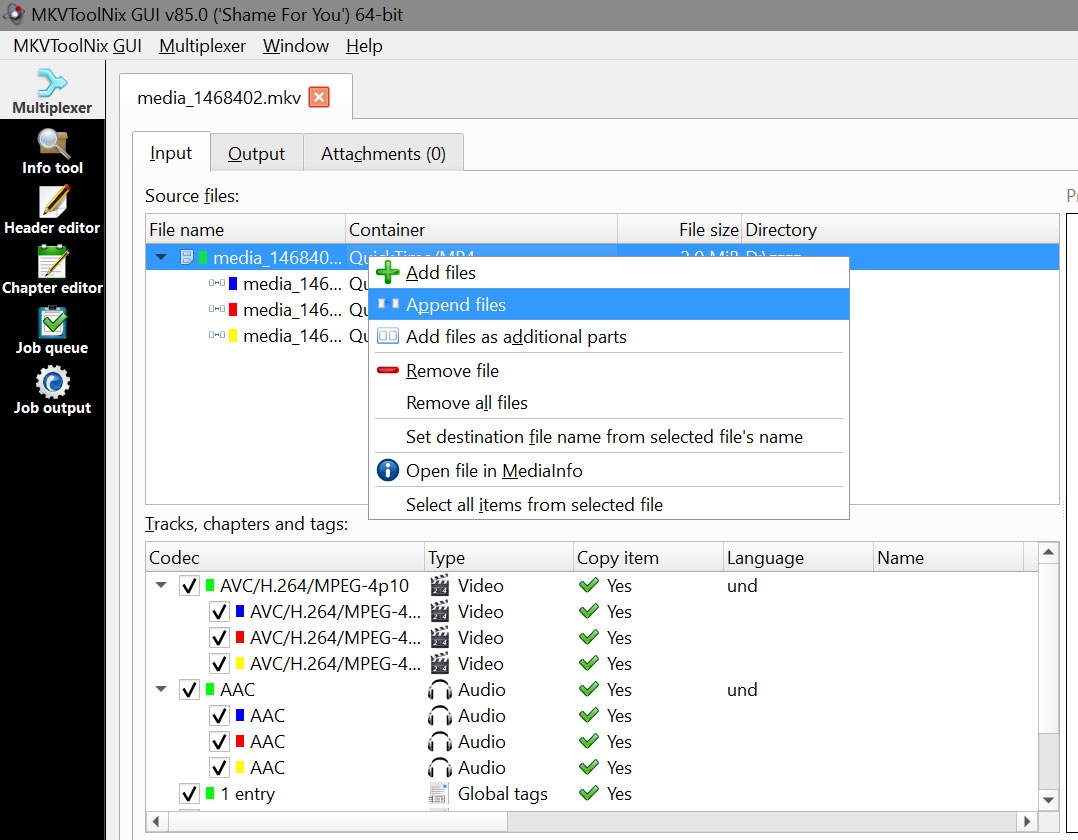1078x840 pixels.
Task: Open the Window menu
Action: [296, 46]
